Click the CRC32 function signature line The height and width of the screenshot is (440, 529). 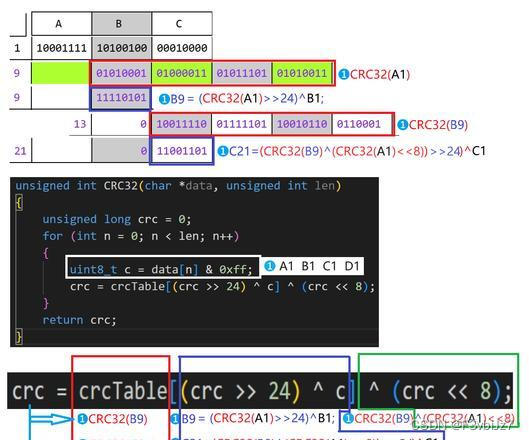point(178,186)
